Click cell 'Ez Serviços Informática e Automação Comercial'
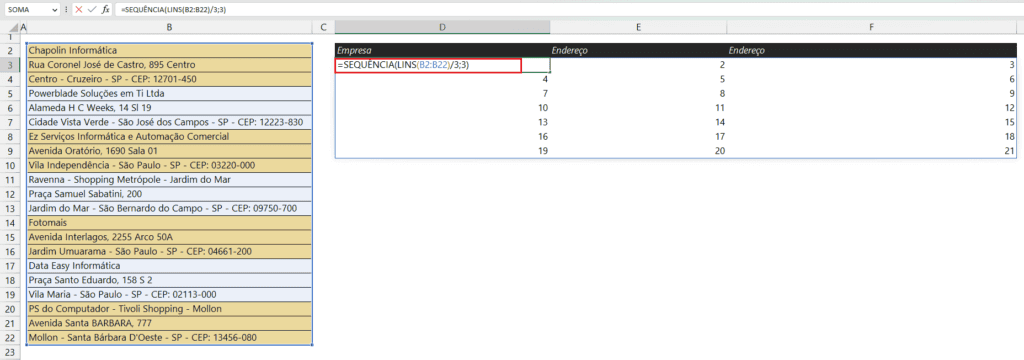This screenshot has width=1024, height=360. (x=169, y=137)
